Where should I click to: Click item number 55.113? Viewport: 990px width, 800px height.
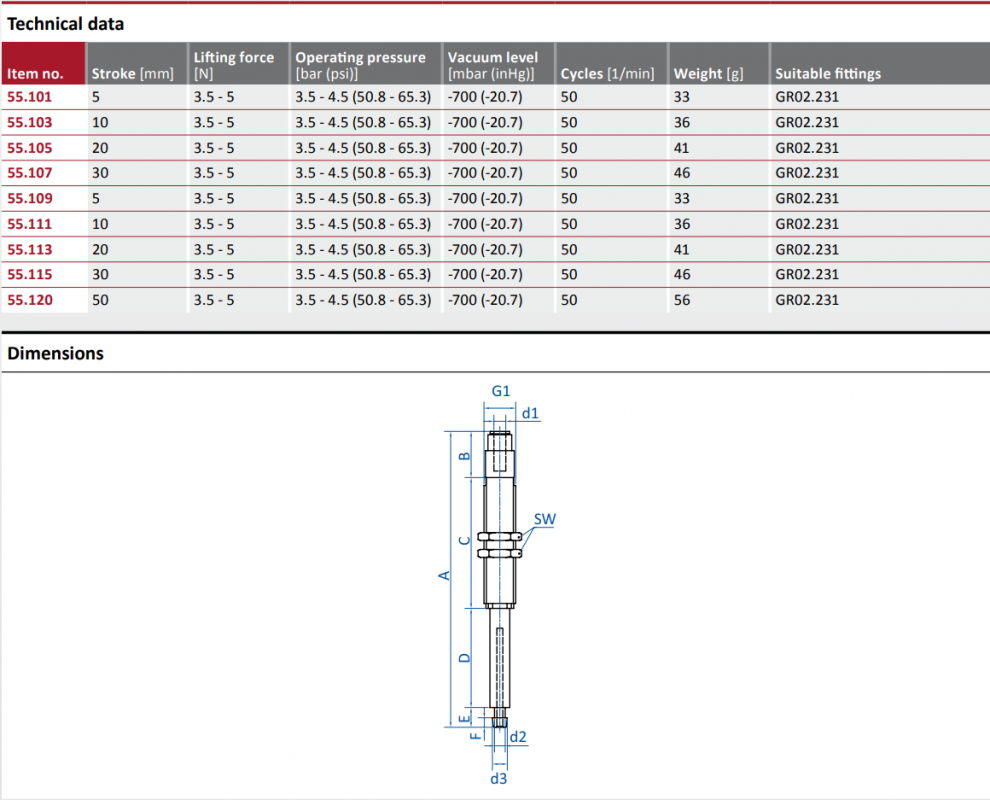(30, 249)
